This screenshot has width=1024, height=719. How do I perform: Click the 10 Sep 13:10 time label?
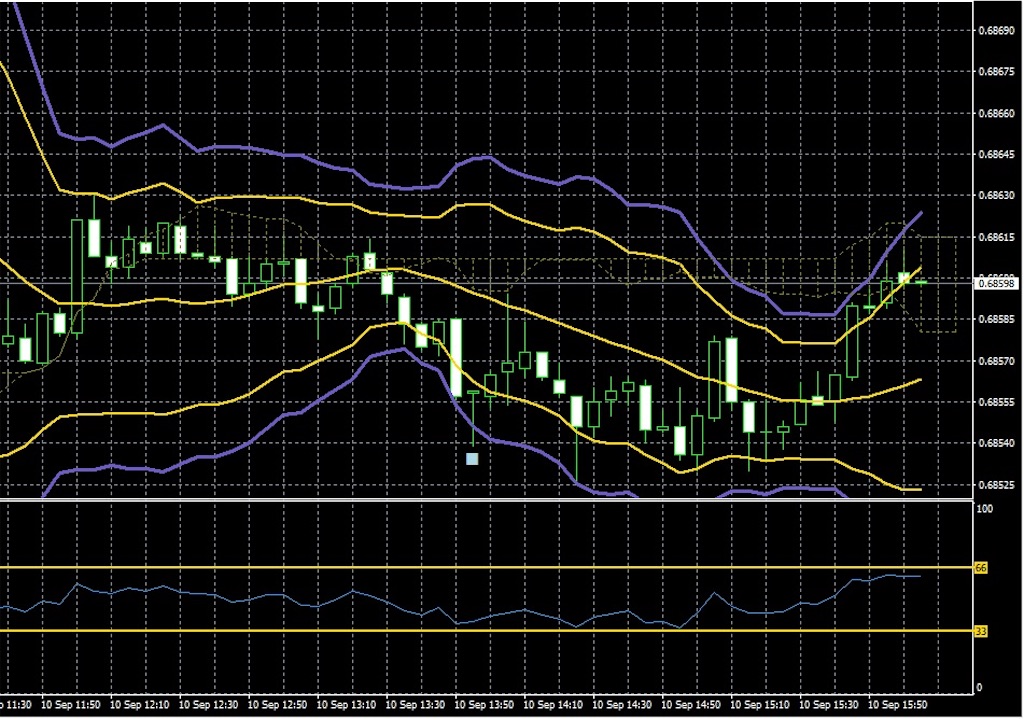346,705
